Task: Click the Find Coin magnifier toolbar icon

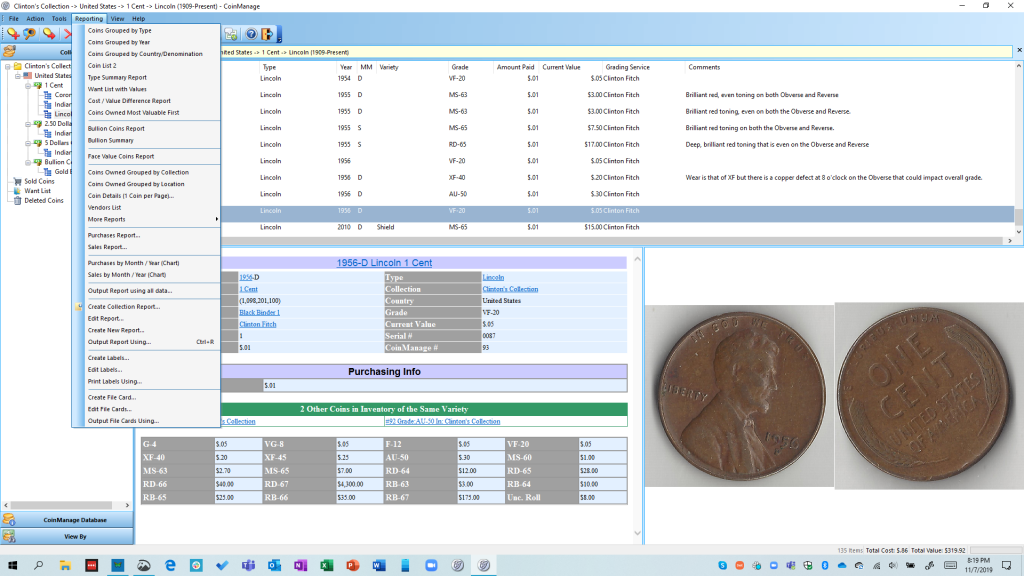Action: point(30,33)
